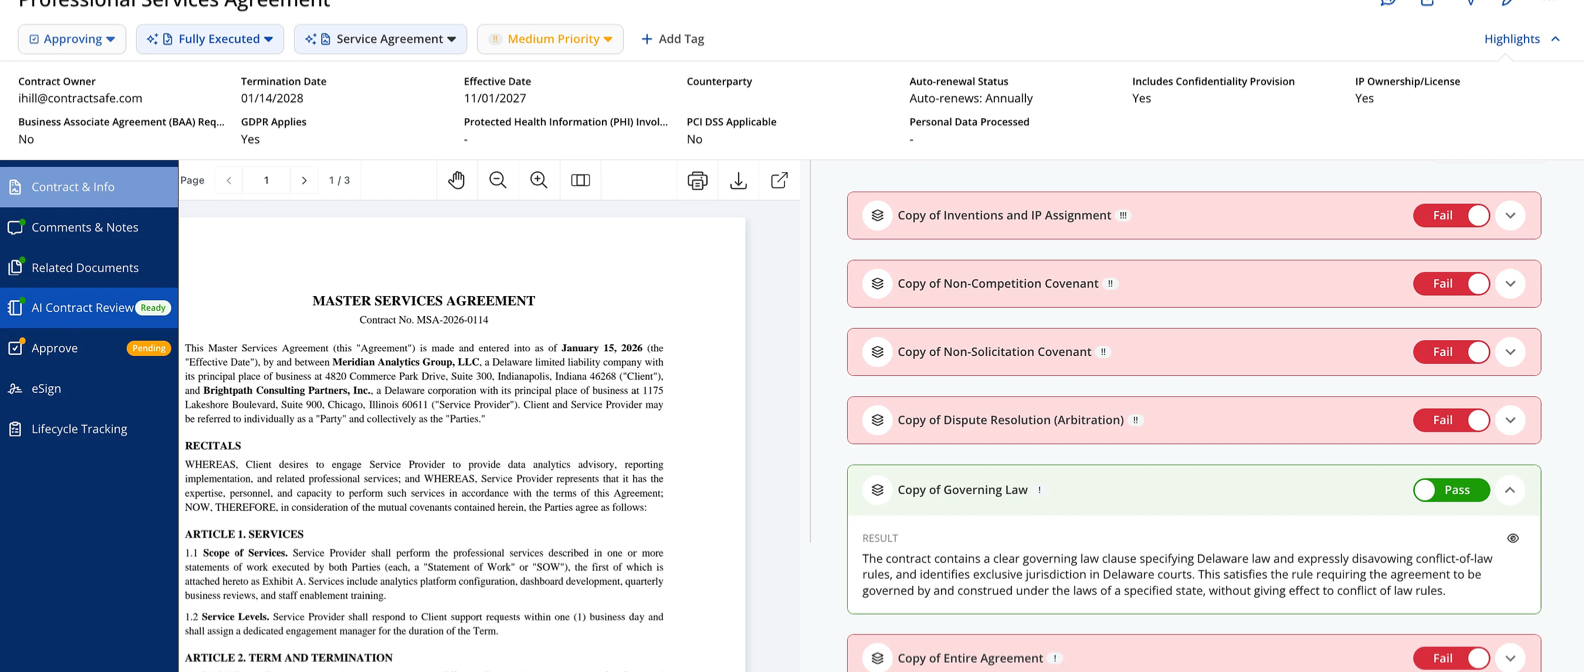Click priority marker beside Governing Law
This screenshot has height=672, width=1584.
(x=1040, y=490)
